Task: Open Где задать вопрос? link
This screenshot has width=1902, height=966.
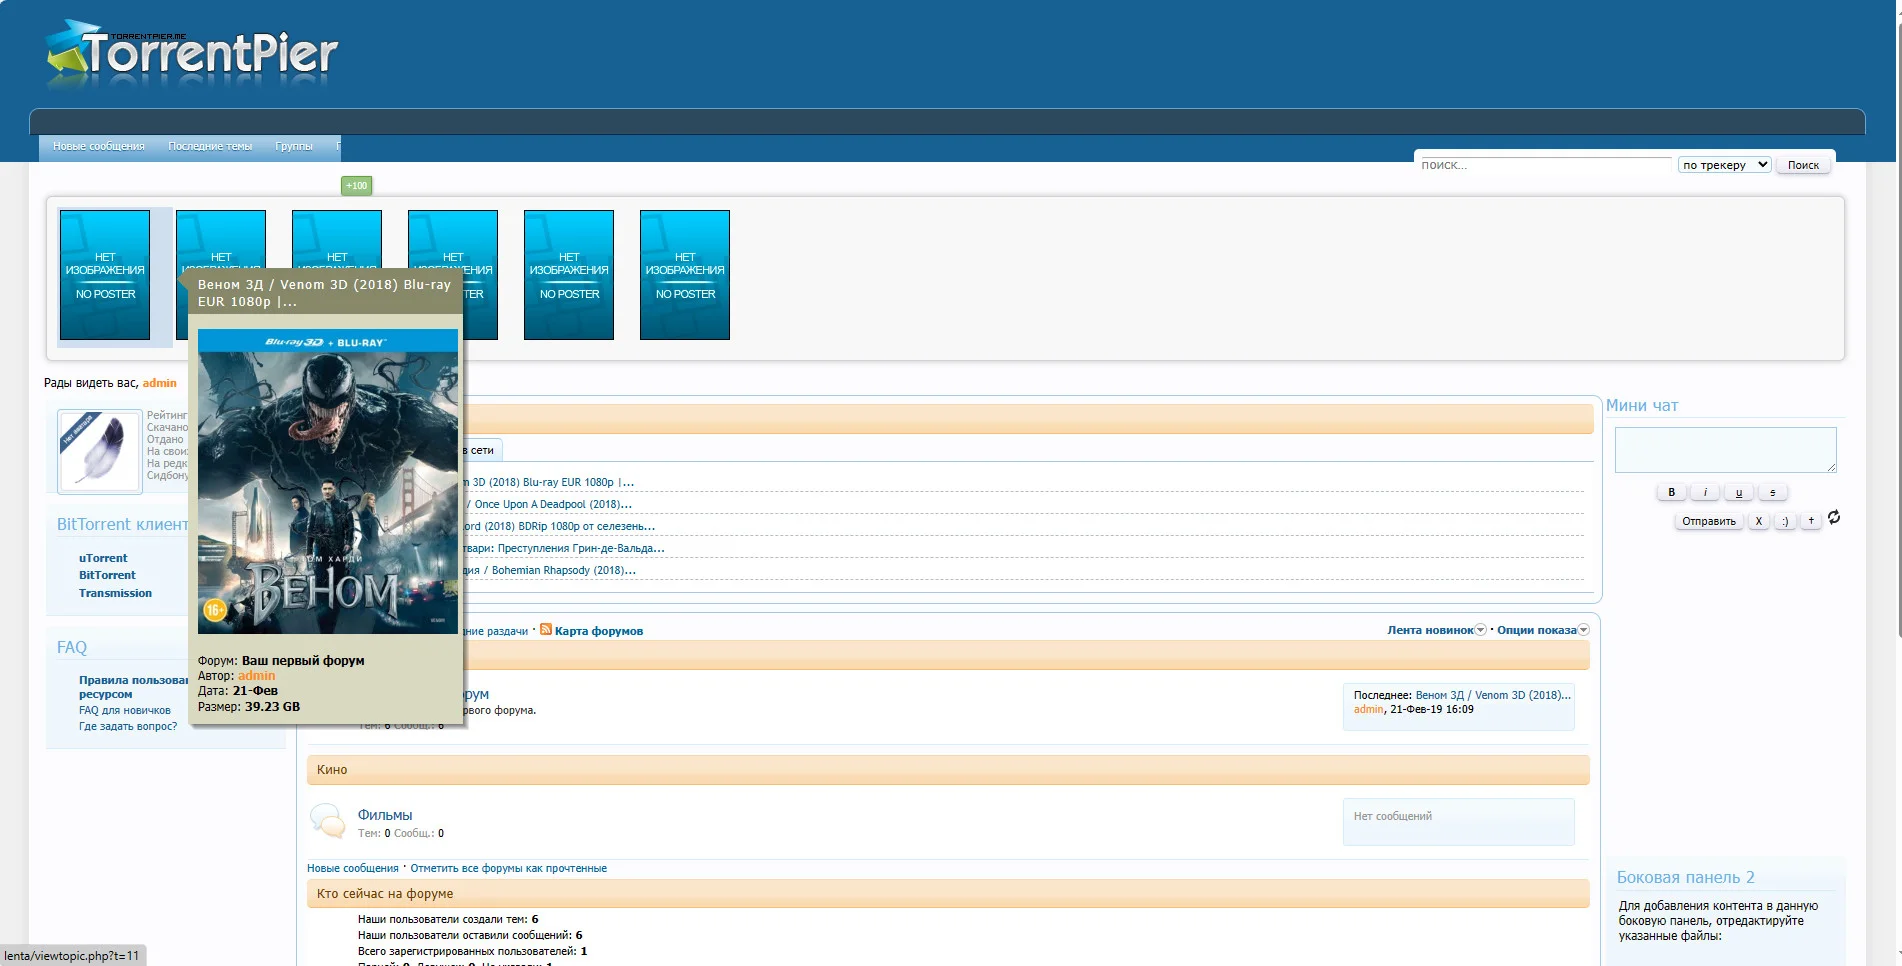Action: [128, 727]
